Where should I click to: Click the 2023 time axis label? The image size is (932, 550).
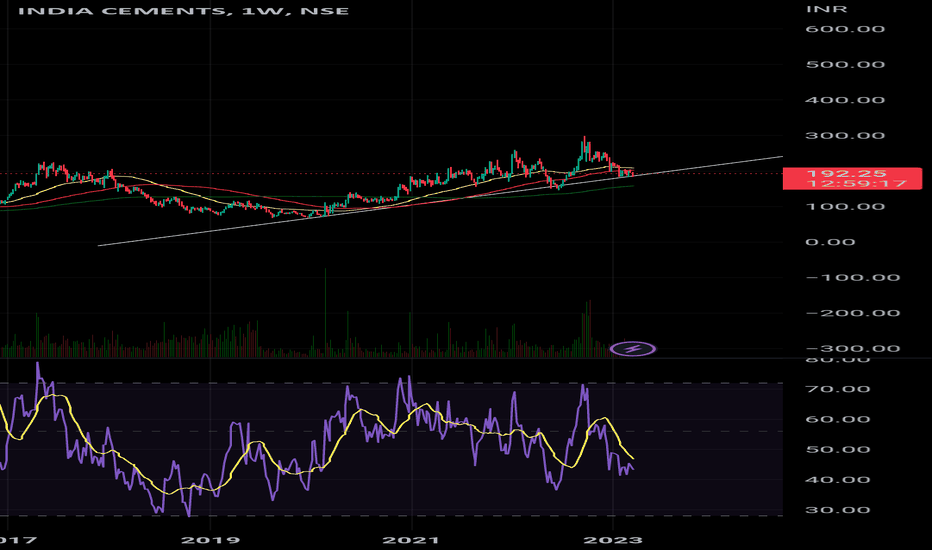613,540
